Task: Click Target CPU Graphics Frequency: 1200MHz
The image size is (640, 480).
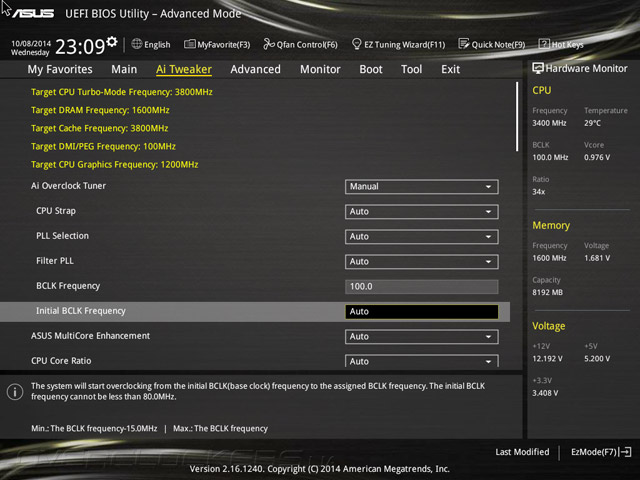Action: tap(114, 164)
